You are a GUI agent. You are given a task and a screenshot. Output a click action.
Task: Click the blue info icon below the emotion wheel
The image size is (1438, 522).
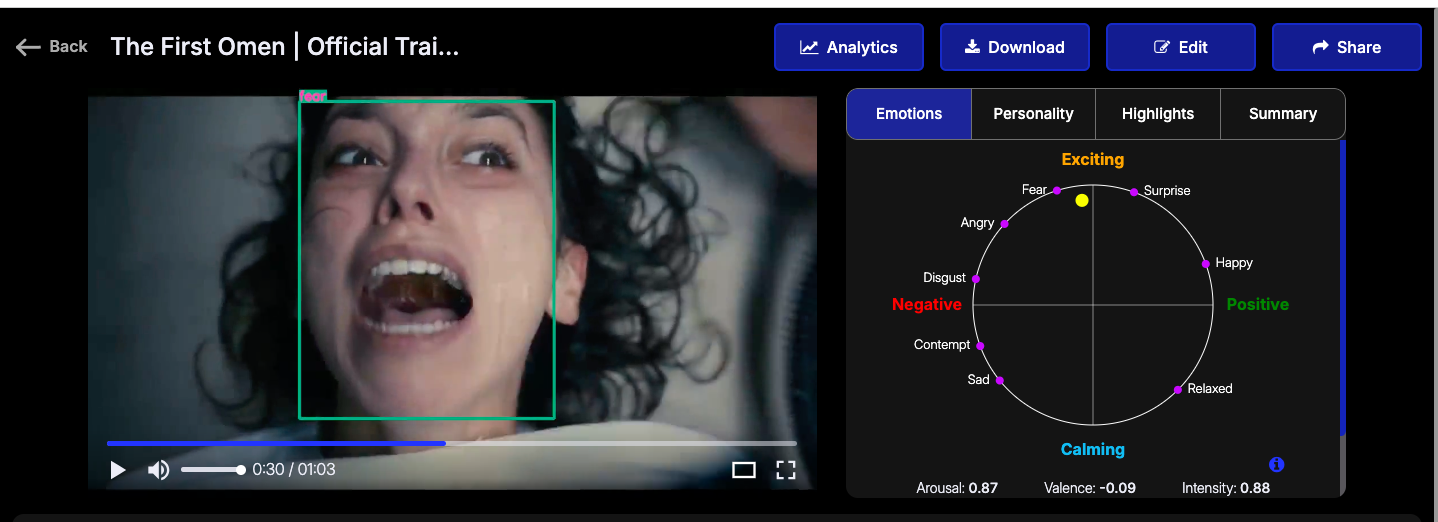[x=1276, y=465]
